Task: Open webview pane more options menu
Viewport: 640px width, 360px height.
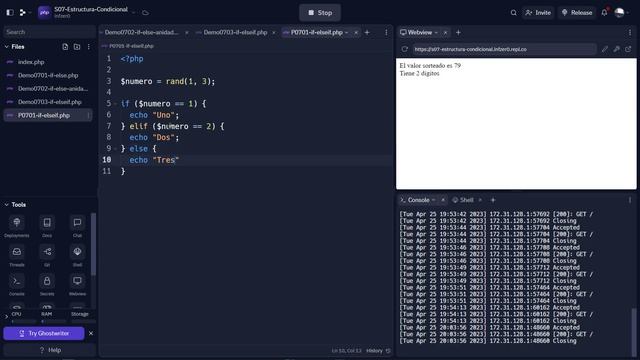Action: [630, 32]
